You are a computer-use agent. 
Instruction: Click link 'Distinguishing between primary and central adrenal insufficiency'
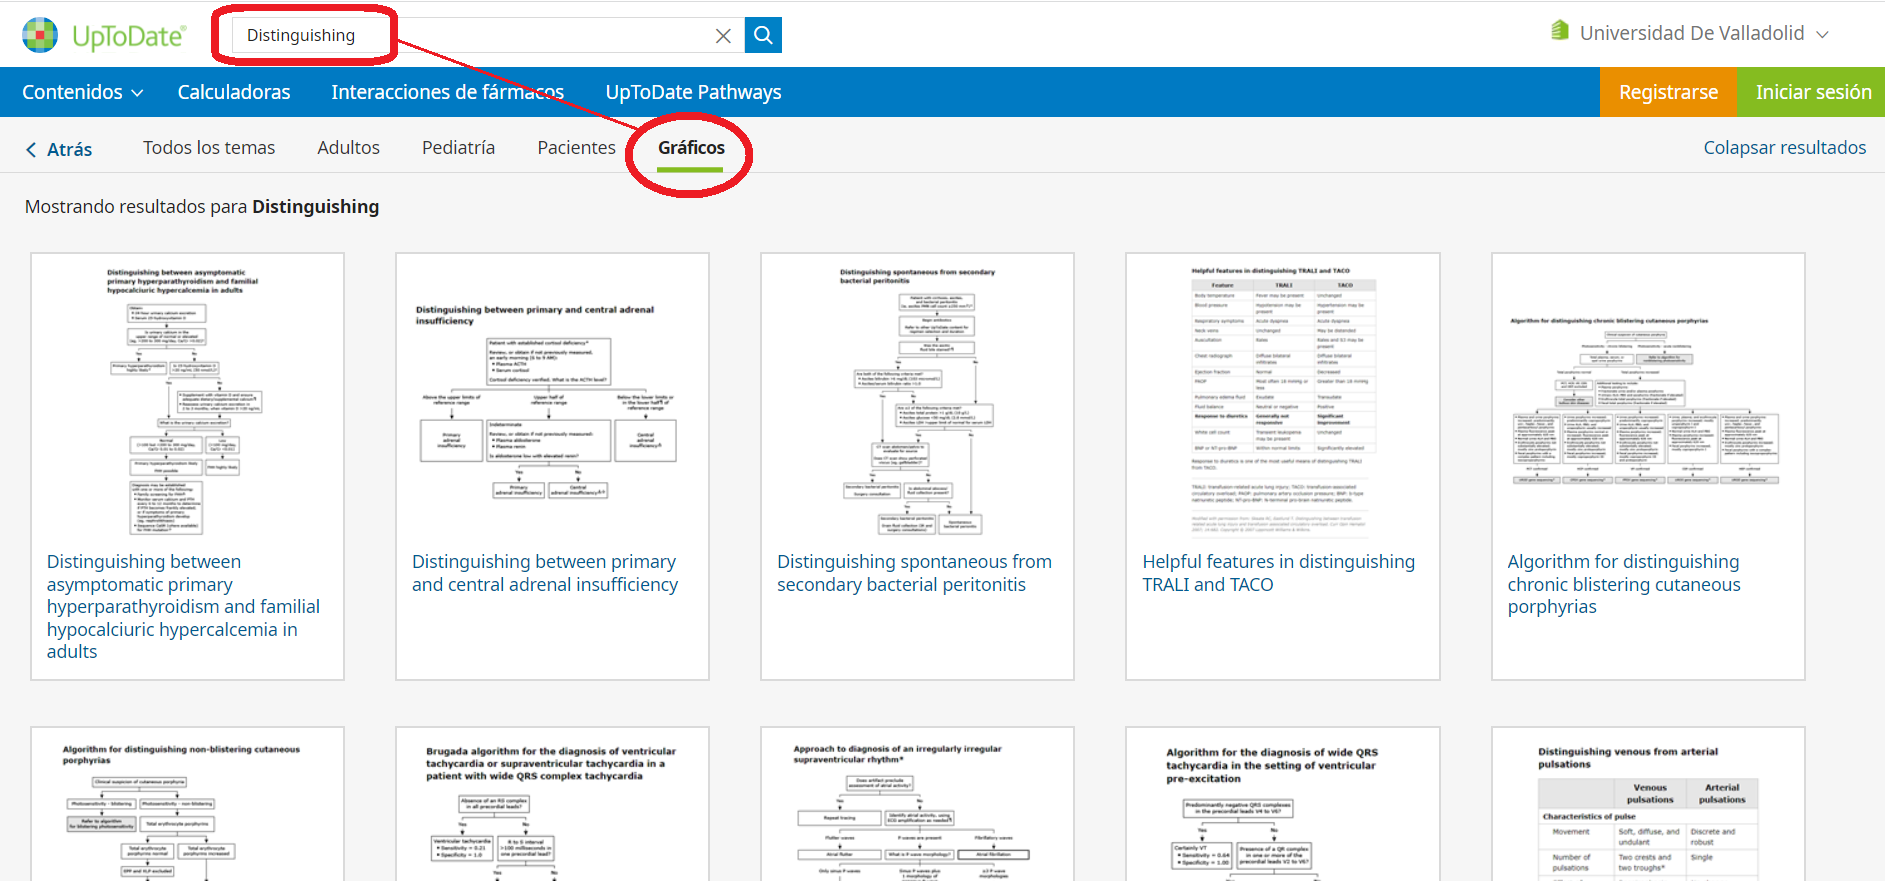pyautogui.click(x=545, y=573)
